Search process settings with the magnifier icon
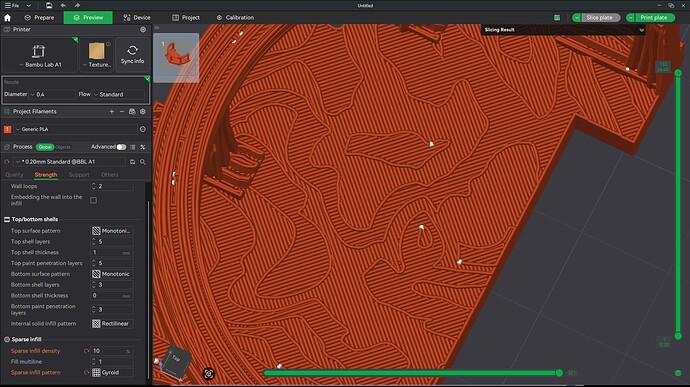 tap(143, 162)
